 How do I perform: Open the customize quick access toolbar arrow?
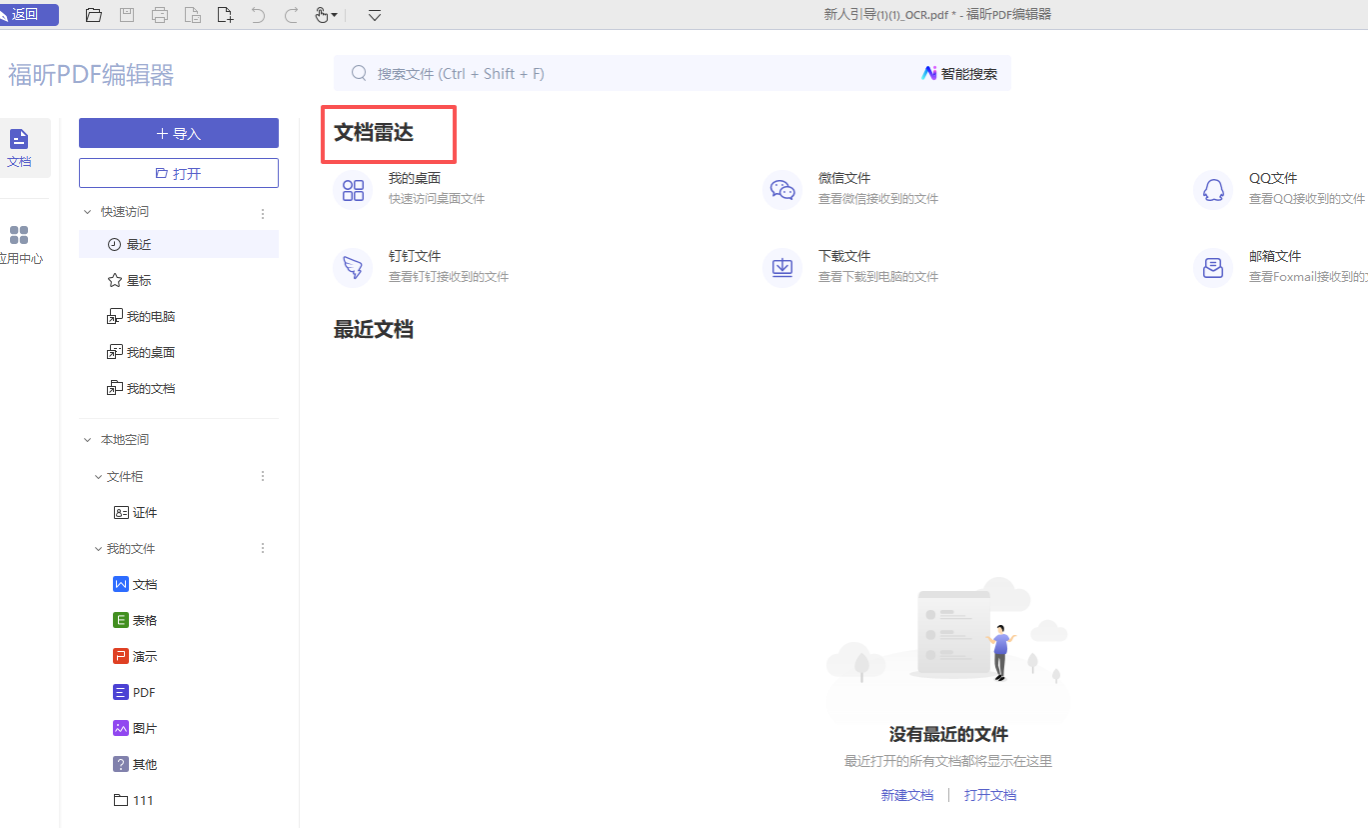(375, 15)
